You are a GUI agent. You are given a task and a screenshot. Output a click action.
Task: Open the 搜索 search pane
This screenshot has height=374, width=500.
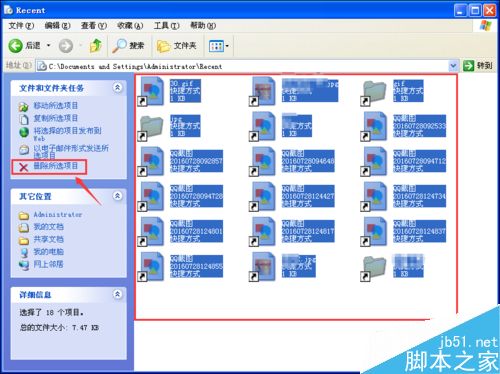[x=129, y=45]
